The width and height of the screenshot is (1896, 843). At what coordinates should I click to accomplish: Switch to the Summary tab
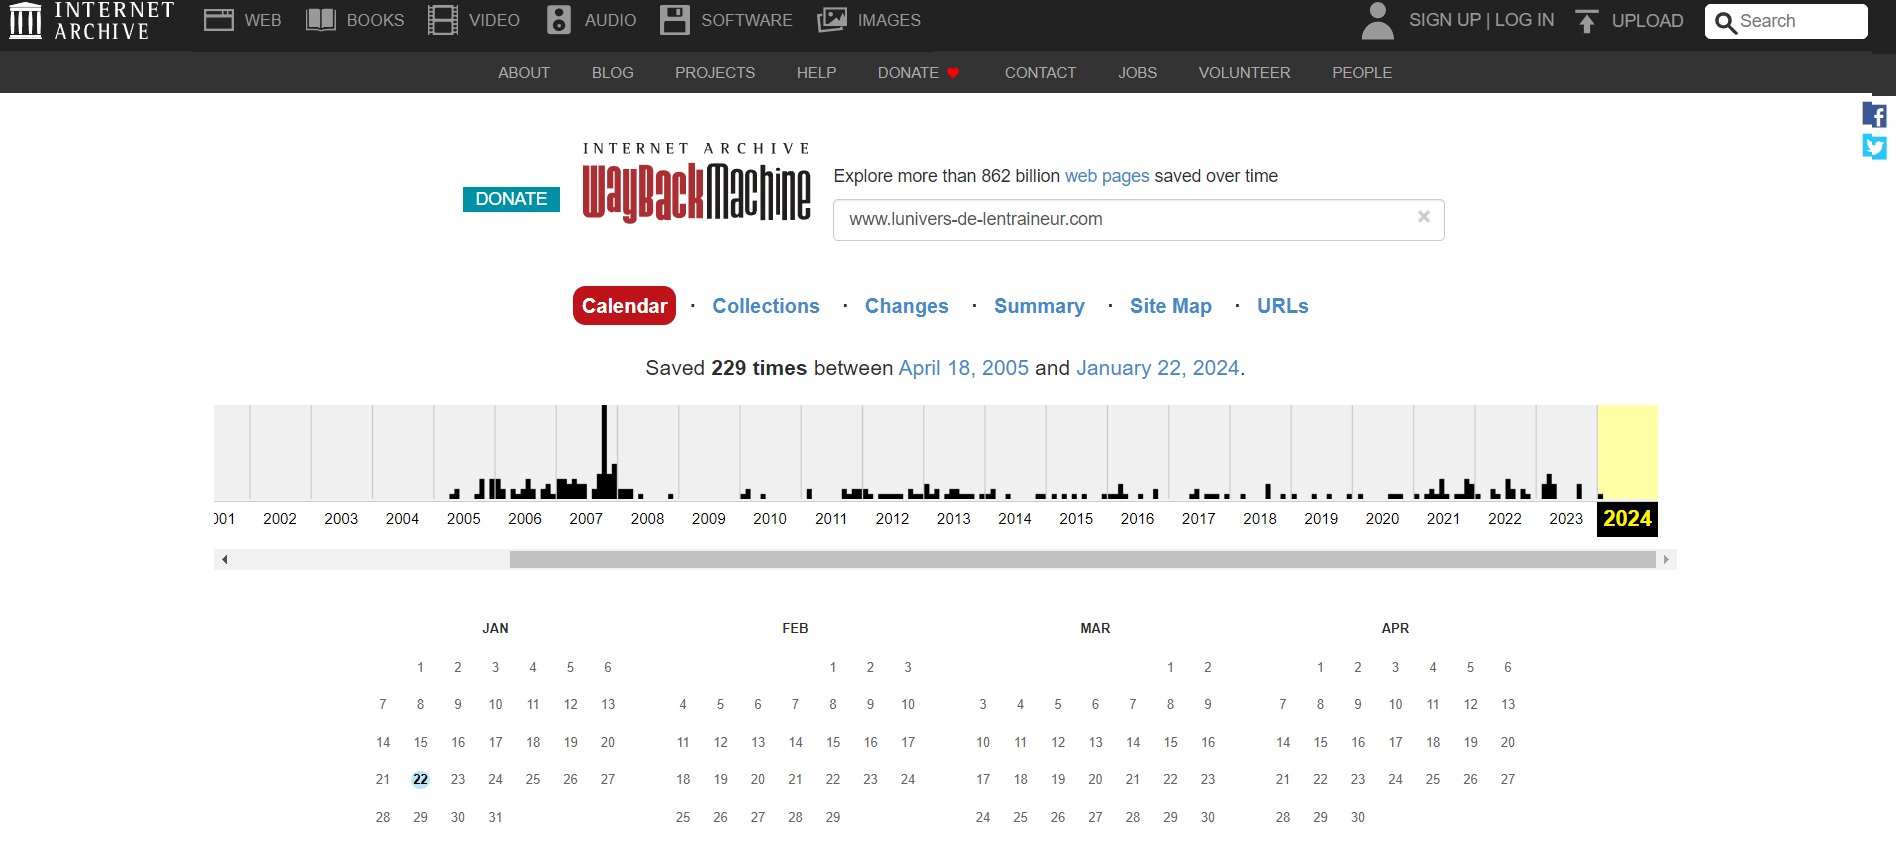(1039, 306)
